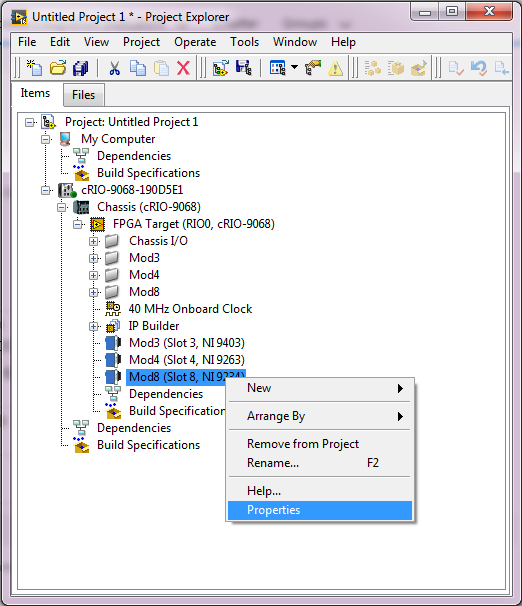The image size is (522, 606).
Task: Click the Resolve Conflicts toolbar icon
Action: pyautogui.click(x=313, y=68)
